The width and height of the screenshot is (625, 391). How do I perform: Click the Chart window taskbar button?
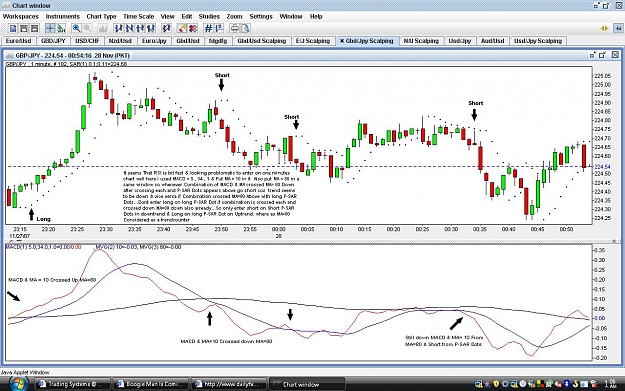coord(307,384)
